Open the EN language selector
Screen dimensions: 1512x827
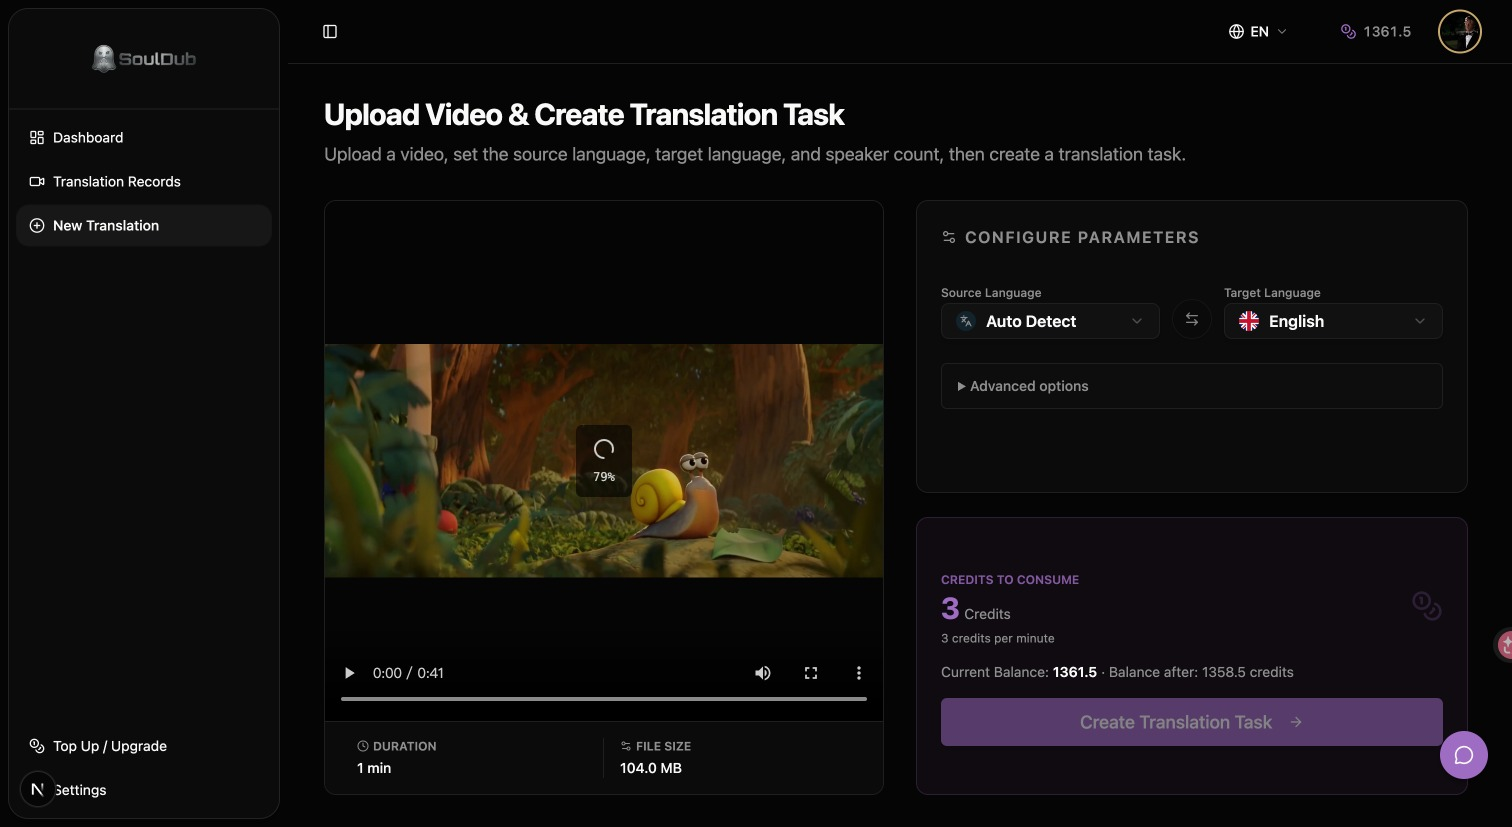pyautogui.click(x=1258, y=32)
